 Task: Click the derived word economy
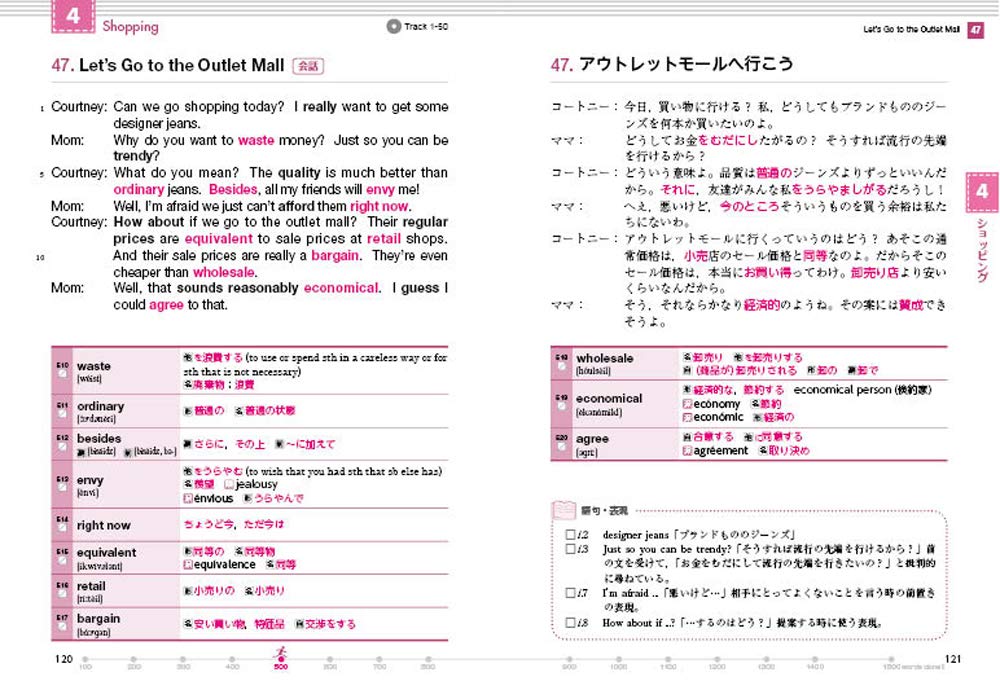click(x=717, y=404)
